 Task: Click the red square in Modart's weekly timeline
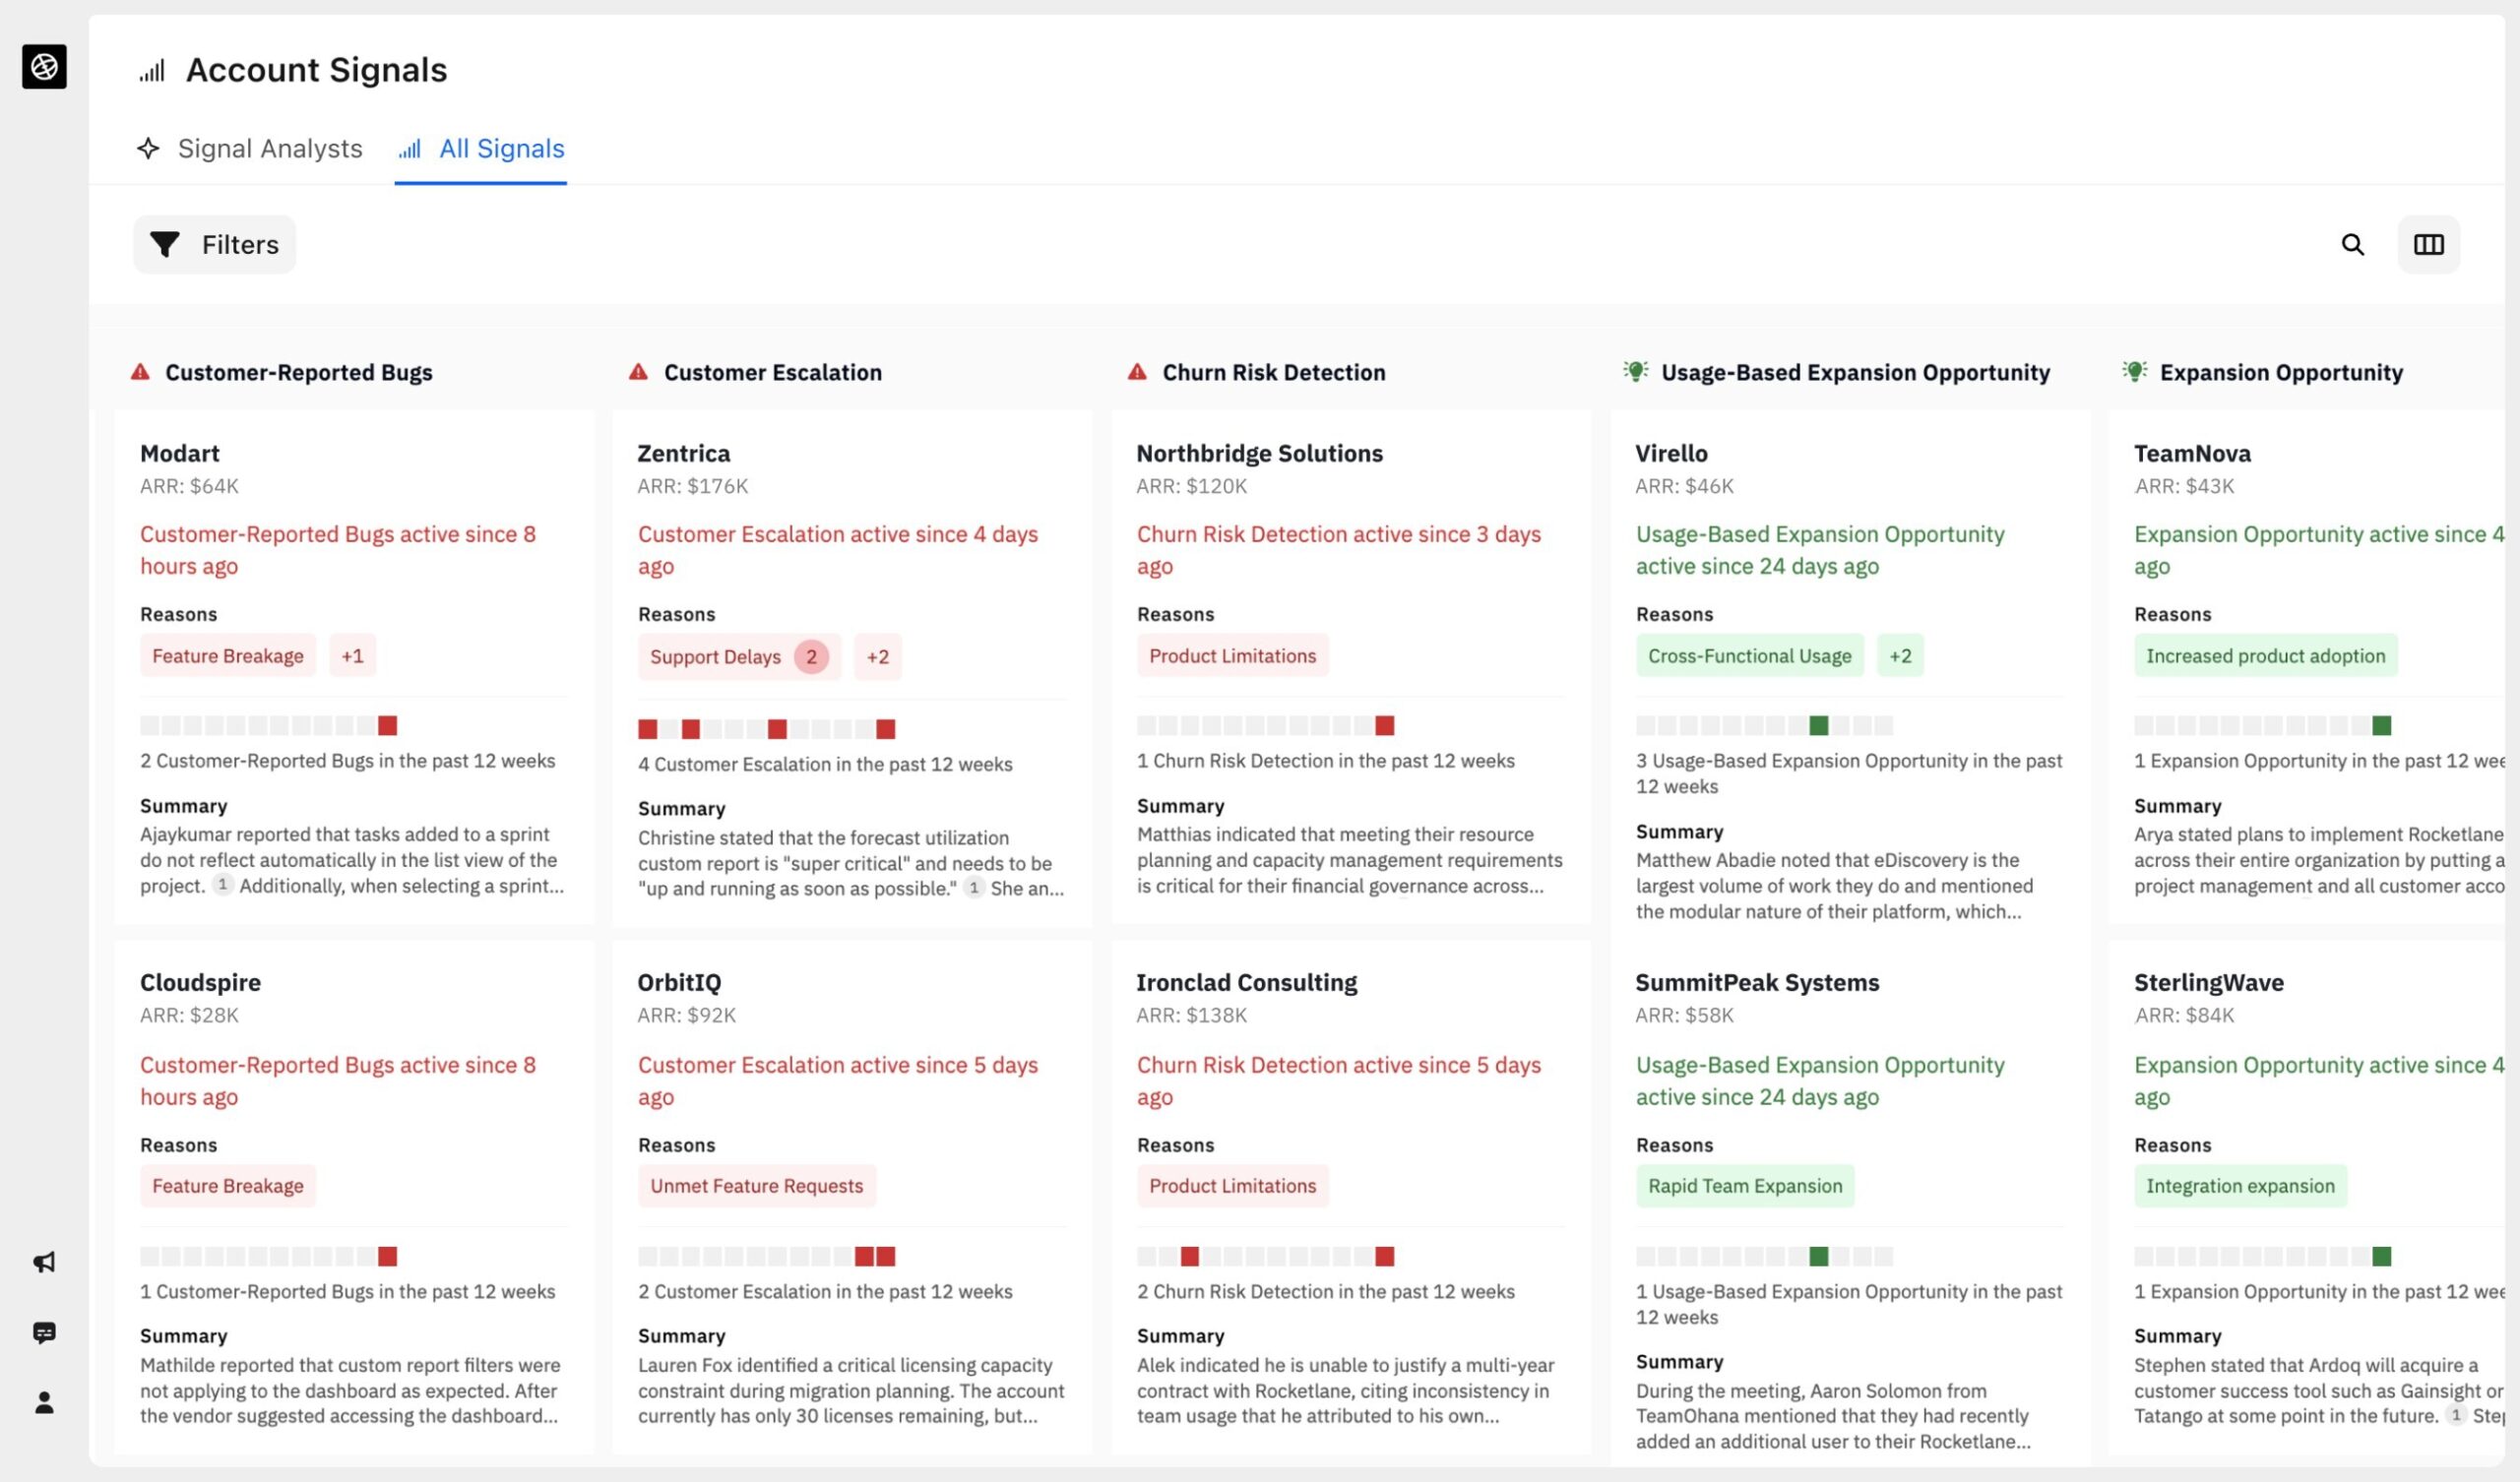[388, 725]
